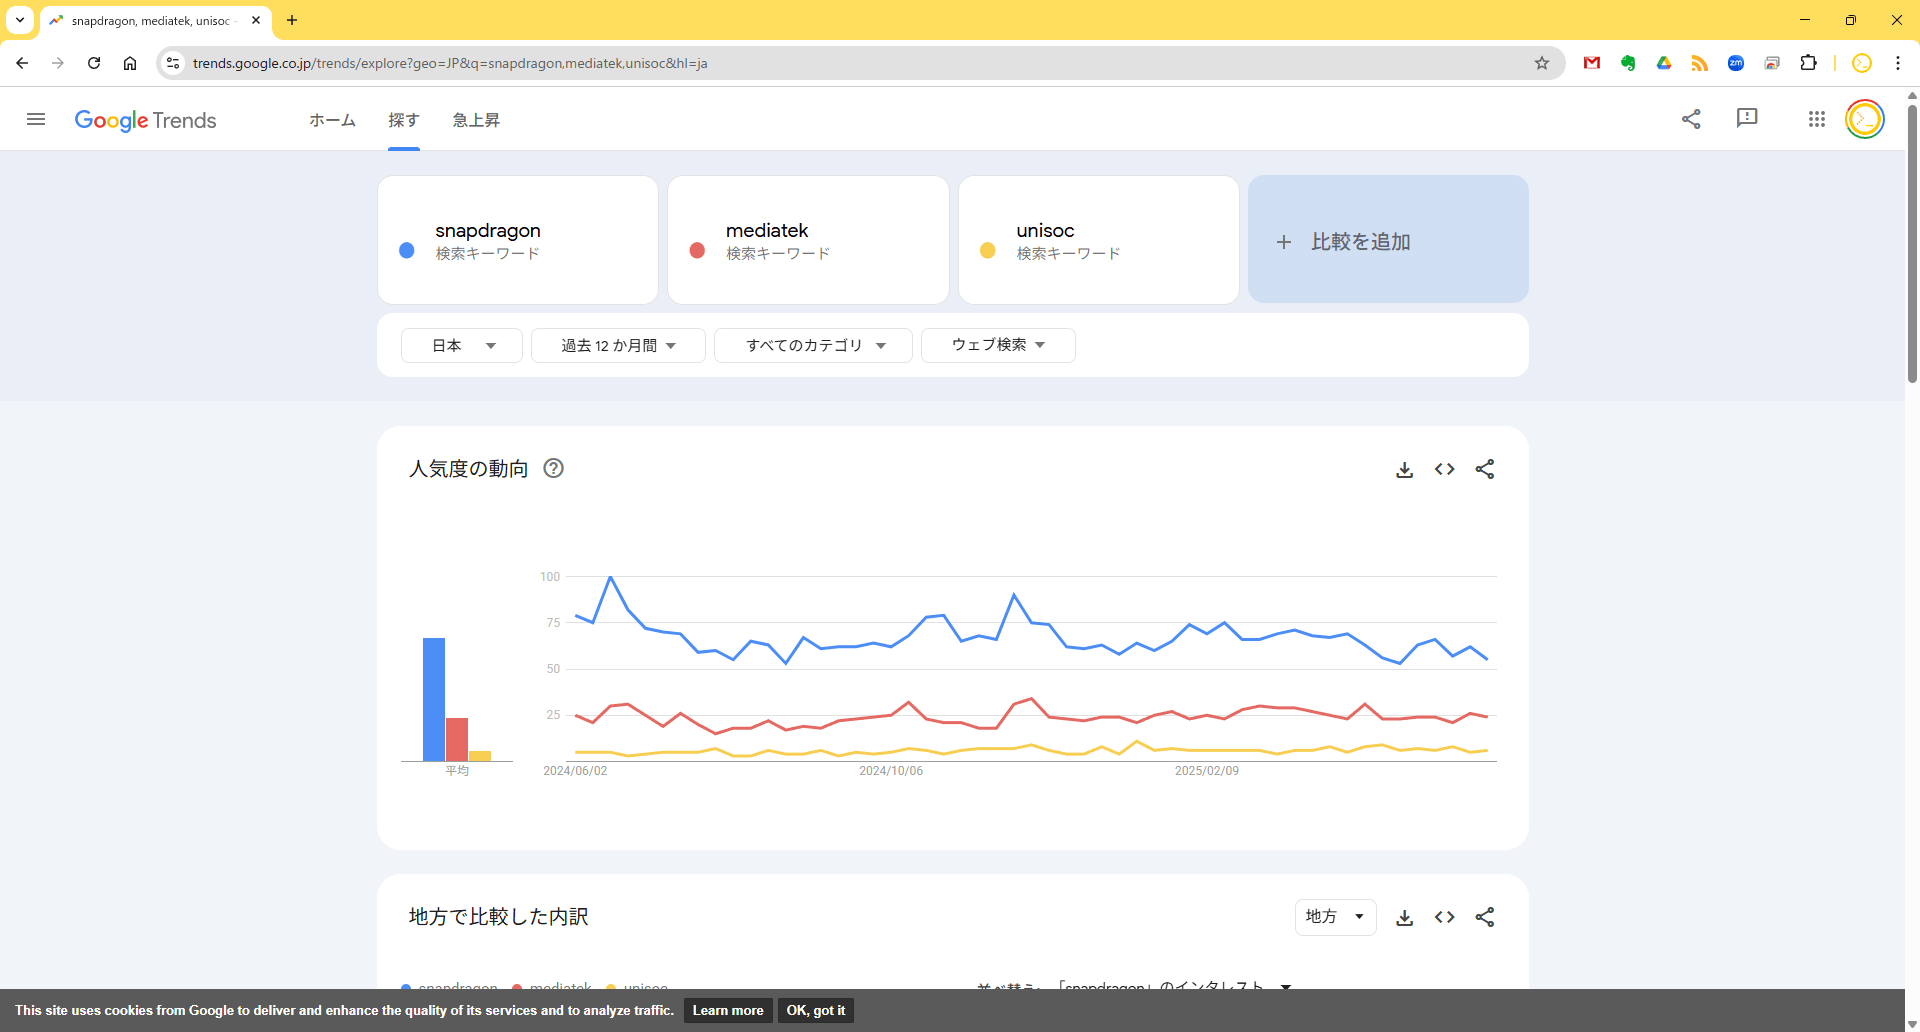Click the snapdragon search term card
Viewport: 1920px width, 1032px height.
[517, 240]
